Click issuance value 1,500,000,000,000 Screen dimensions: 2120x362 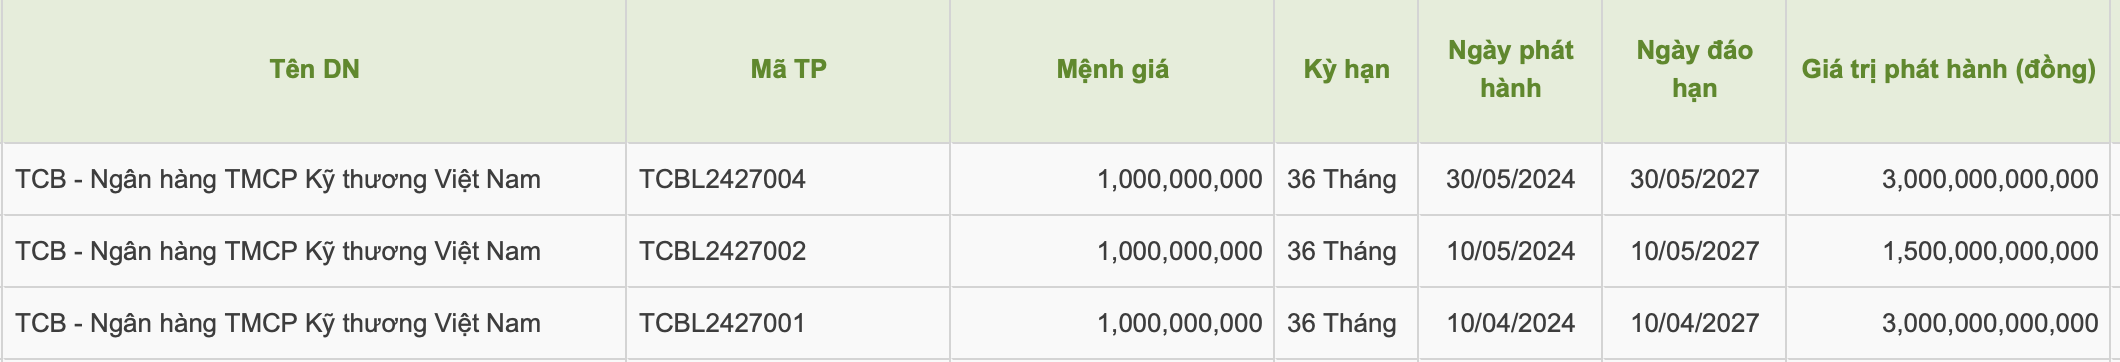[x=1990, y=252]
